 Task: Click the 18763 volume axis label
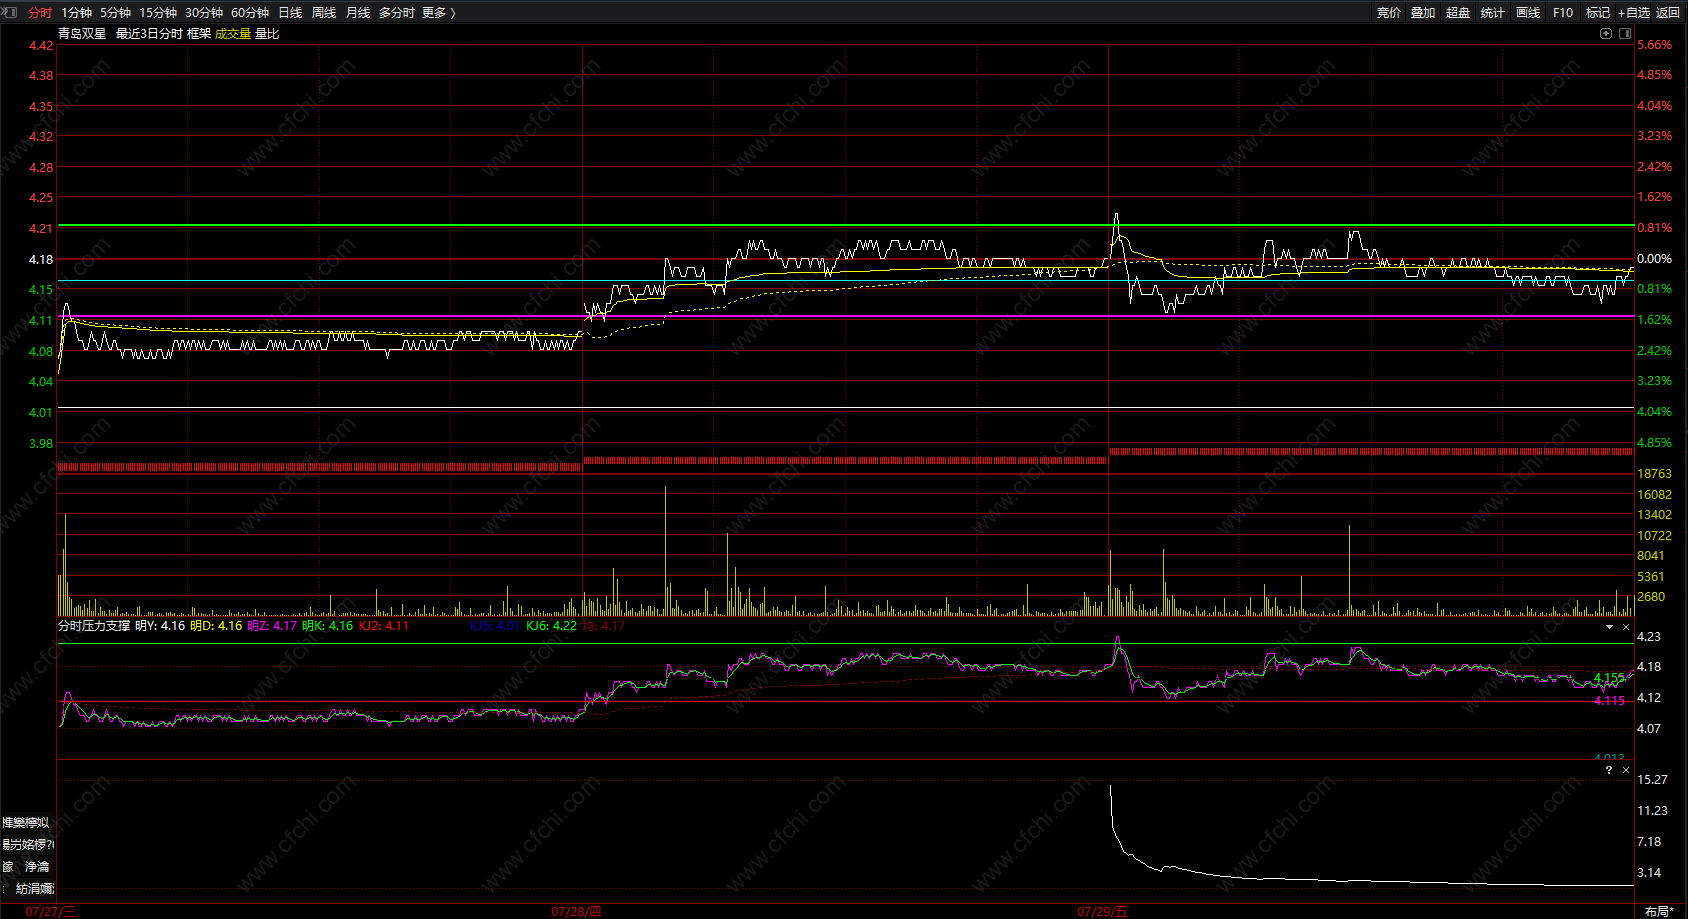click(1654, 474)
